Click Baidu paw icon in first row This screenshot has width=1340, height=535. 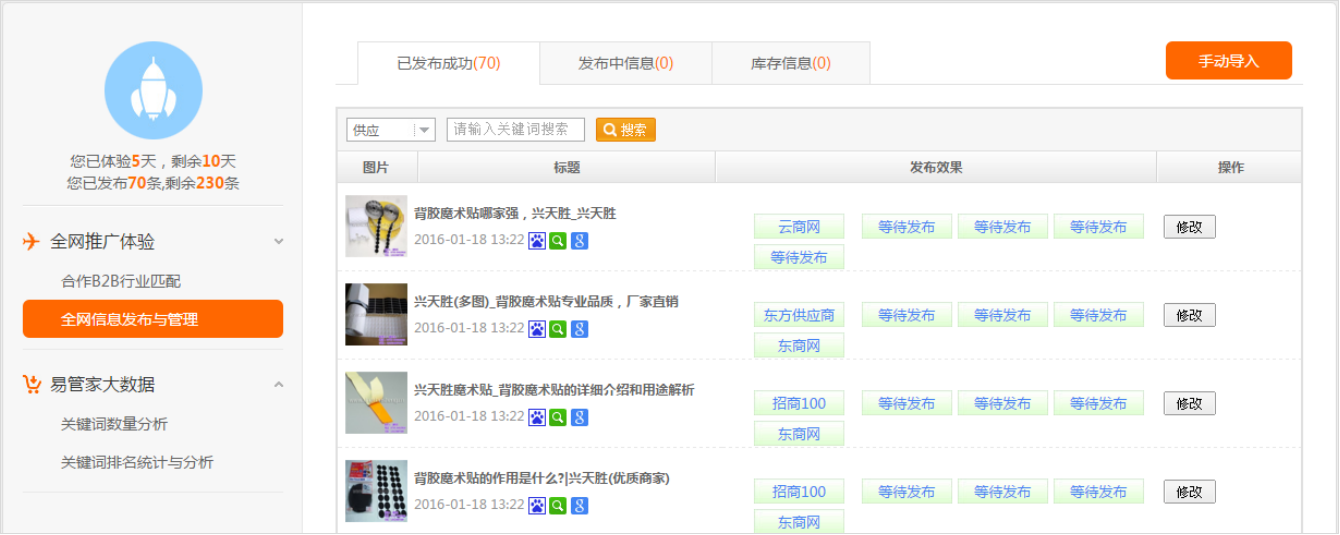pyautogui.click(x=537, y=240)
